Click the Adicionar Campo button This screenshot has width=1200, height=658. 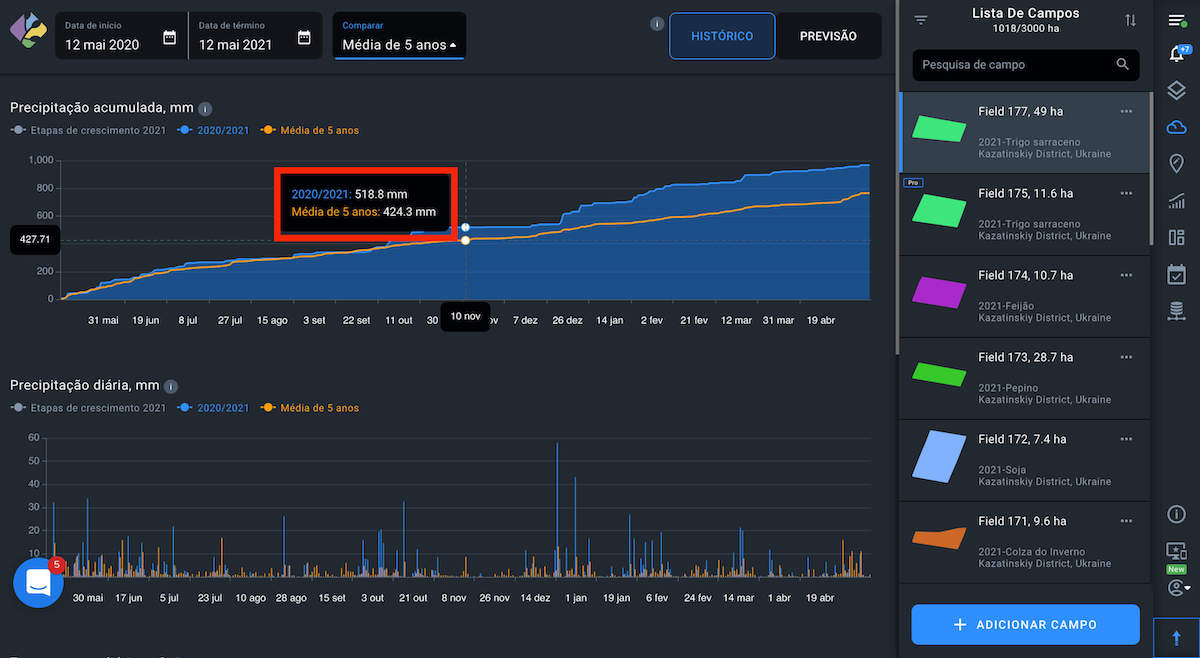click(1025, 624)
